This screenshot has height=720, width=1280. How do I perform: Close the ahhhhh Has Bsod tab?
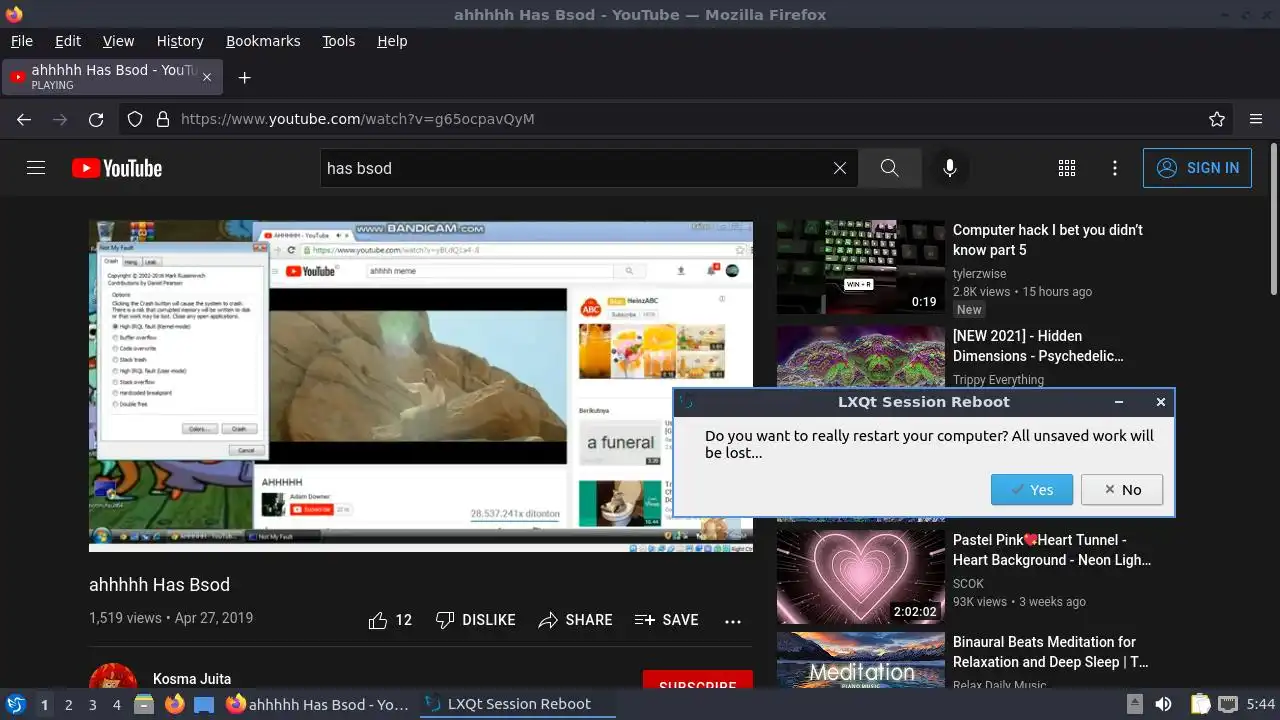207,77
